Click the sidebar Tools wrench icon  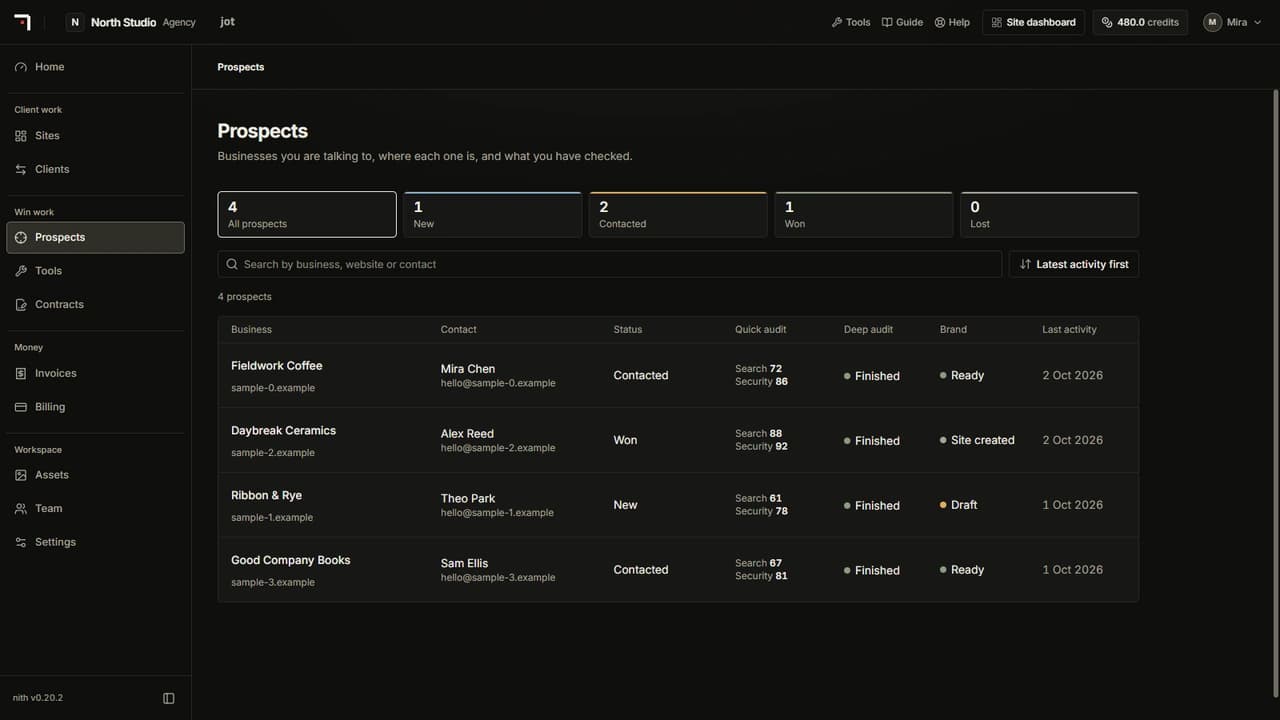[21, 271]
